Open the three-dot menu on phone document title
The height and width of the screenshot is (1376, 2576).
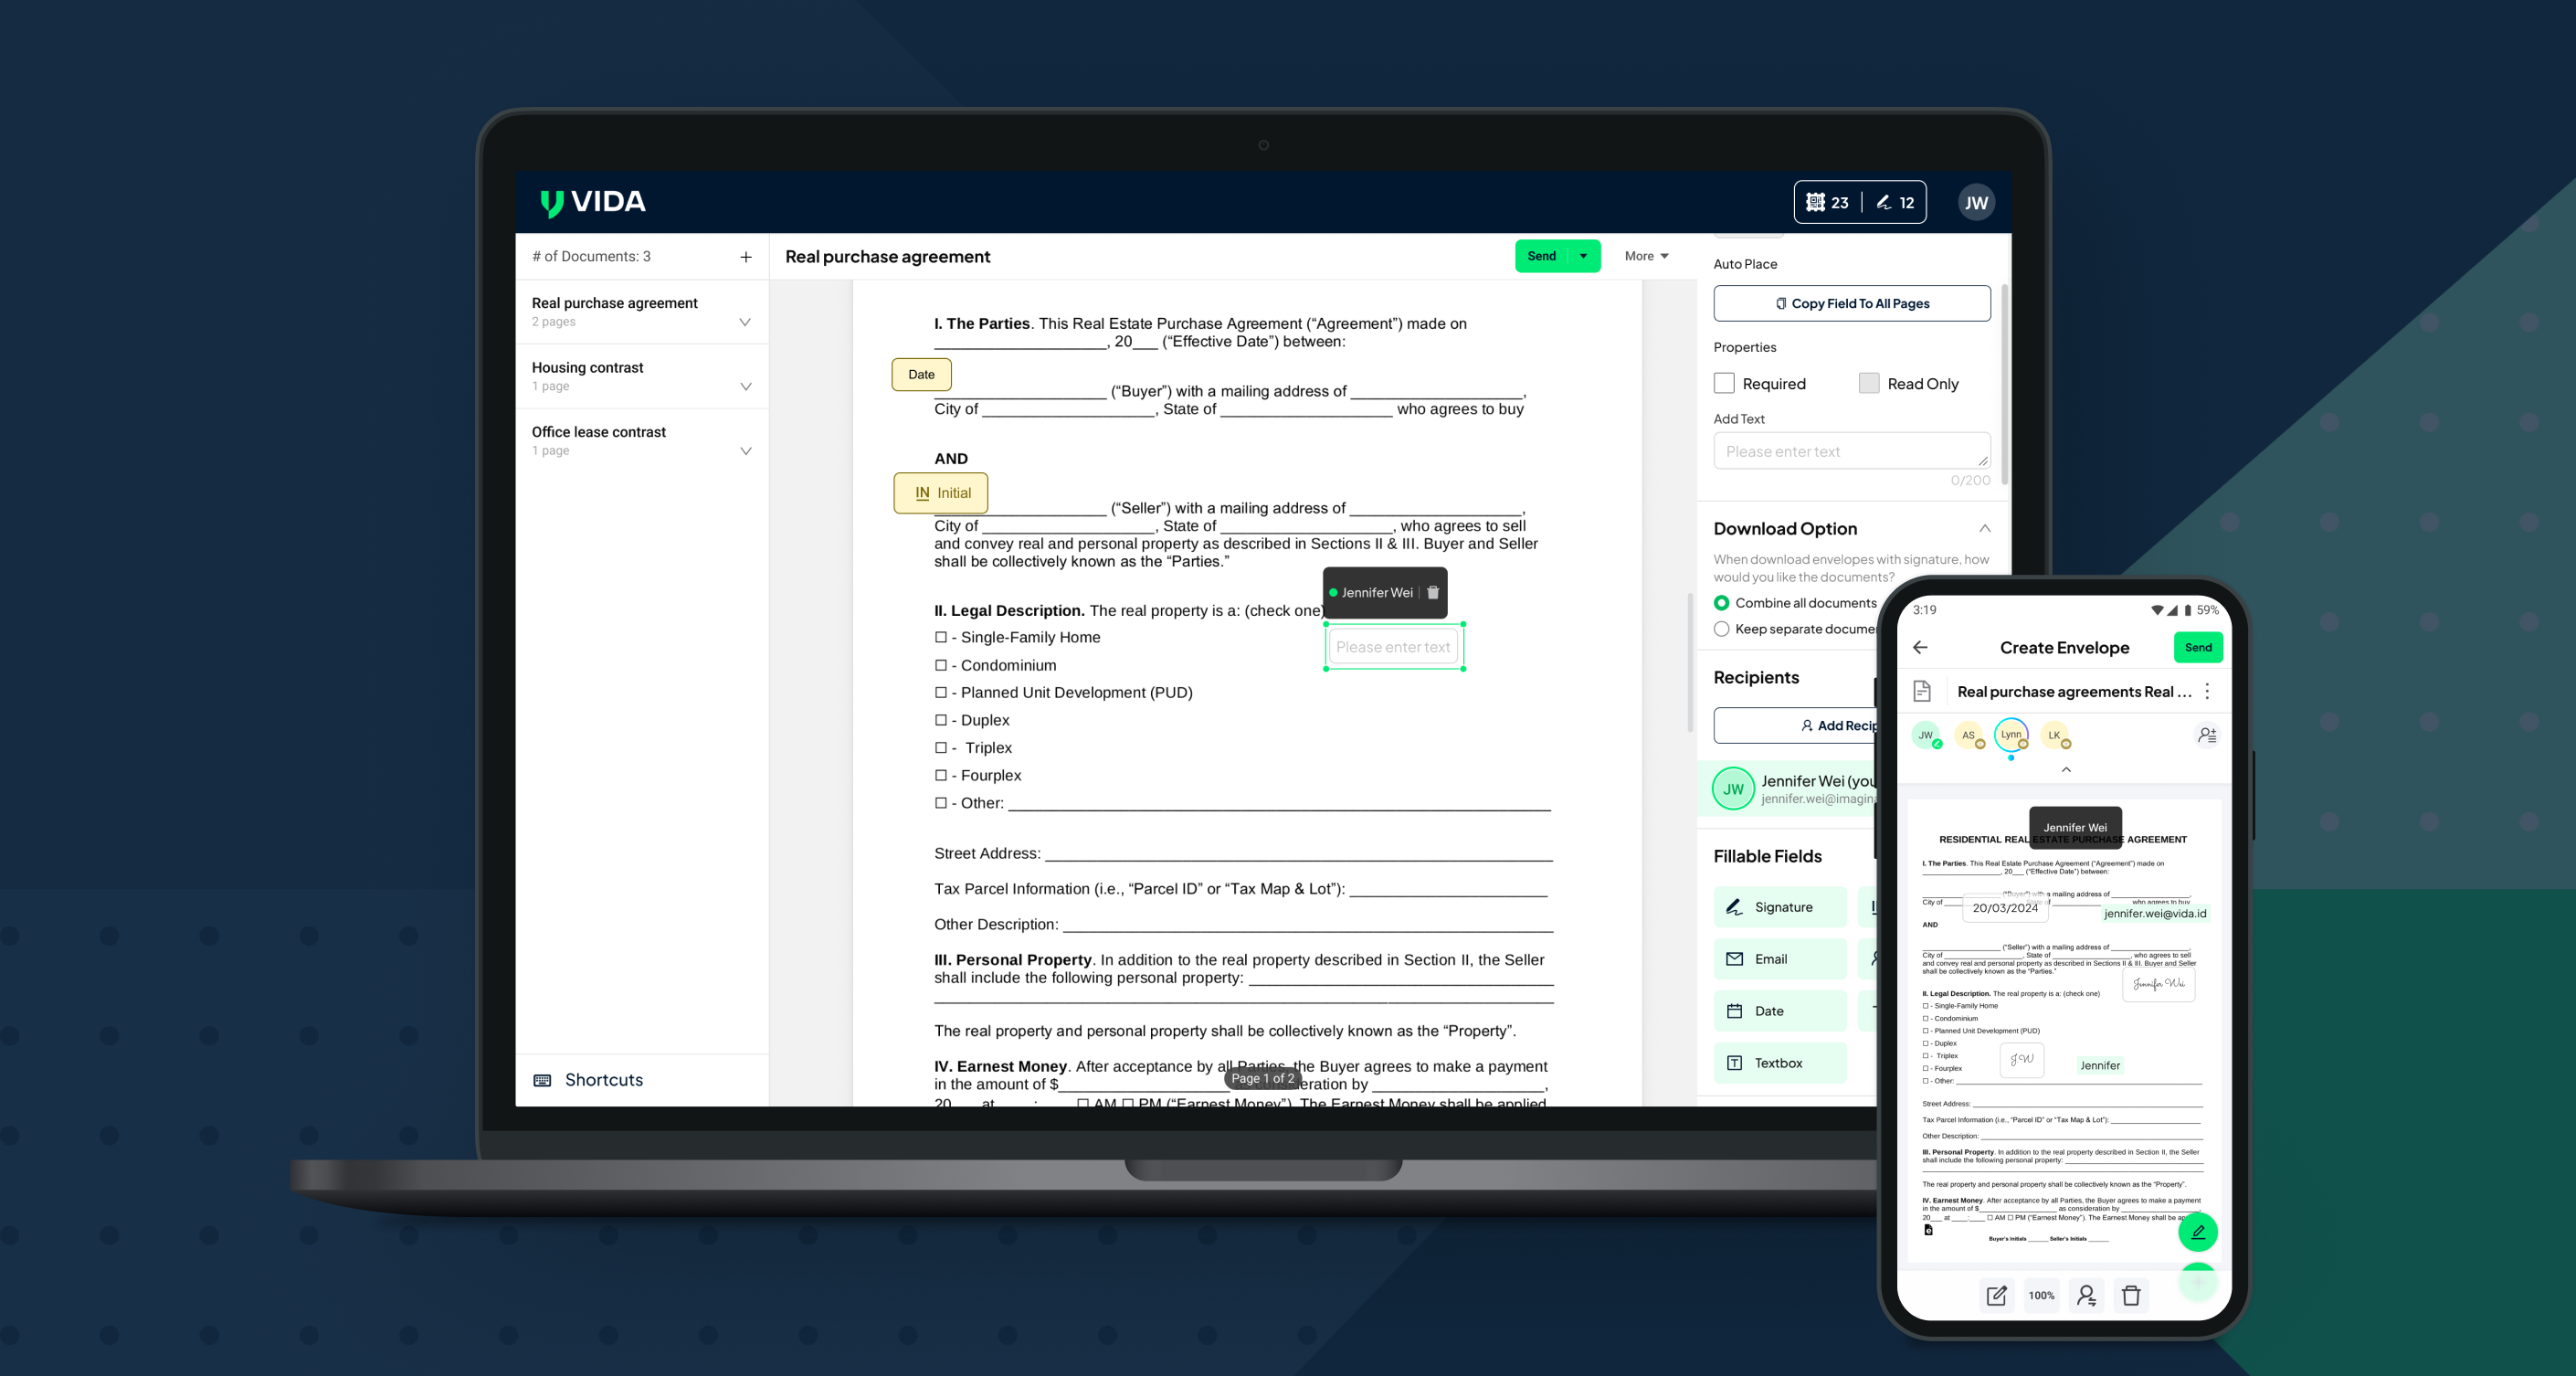pyautogui.click(x=2207, y=692)
